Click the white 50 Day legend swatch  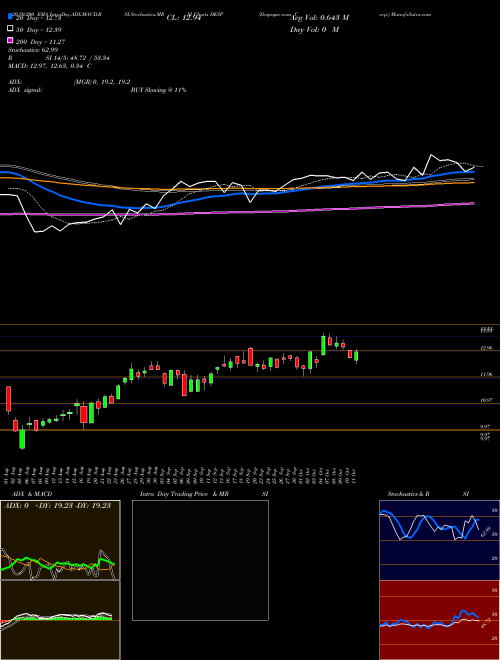tap(10, 29)
